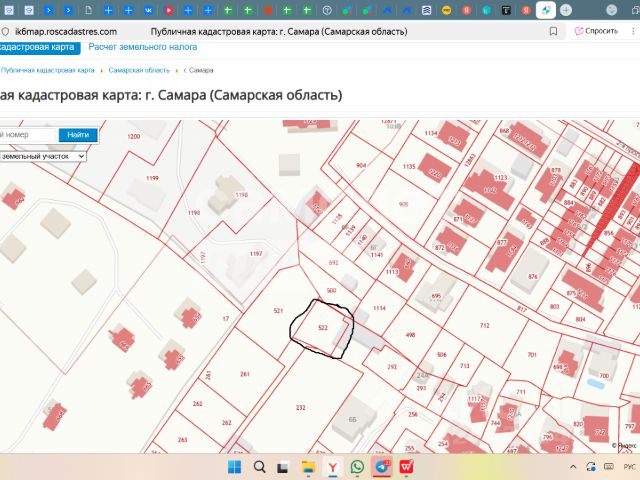Select land parcel 522 on the map
Viewport: 640px width, 480px height.
(x=322, y=328)
